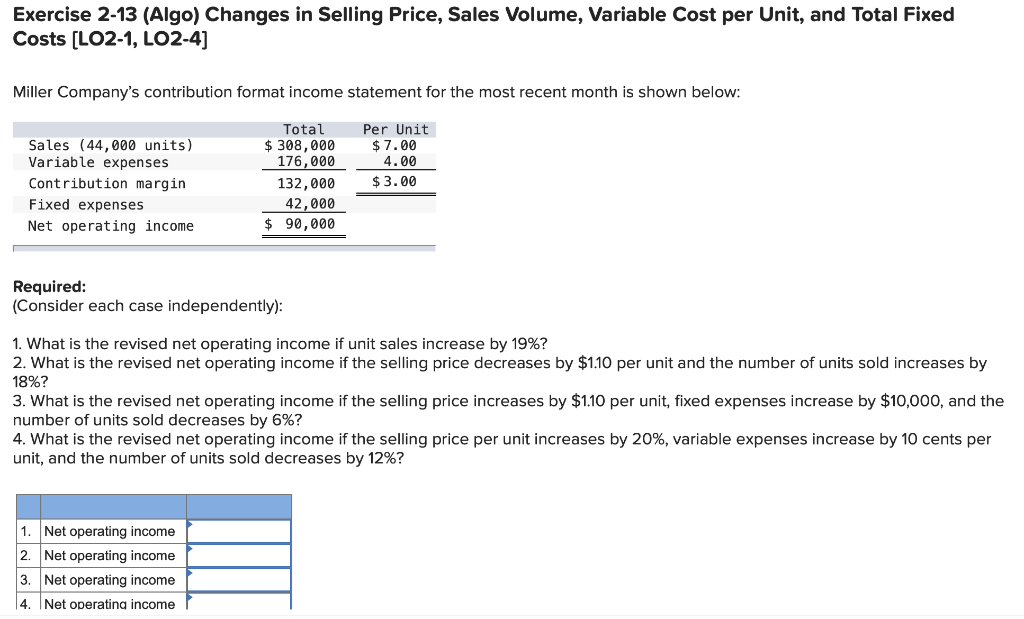Viewport: 1024px width, 619px height.
Task: Click the Per Unit column header
Action: coord(396,128)
